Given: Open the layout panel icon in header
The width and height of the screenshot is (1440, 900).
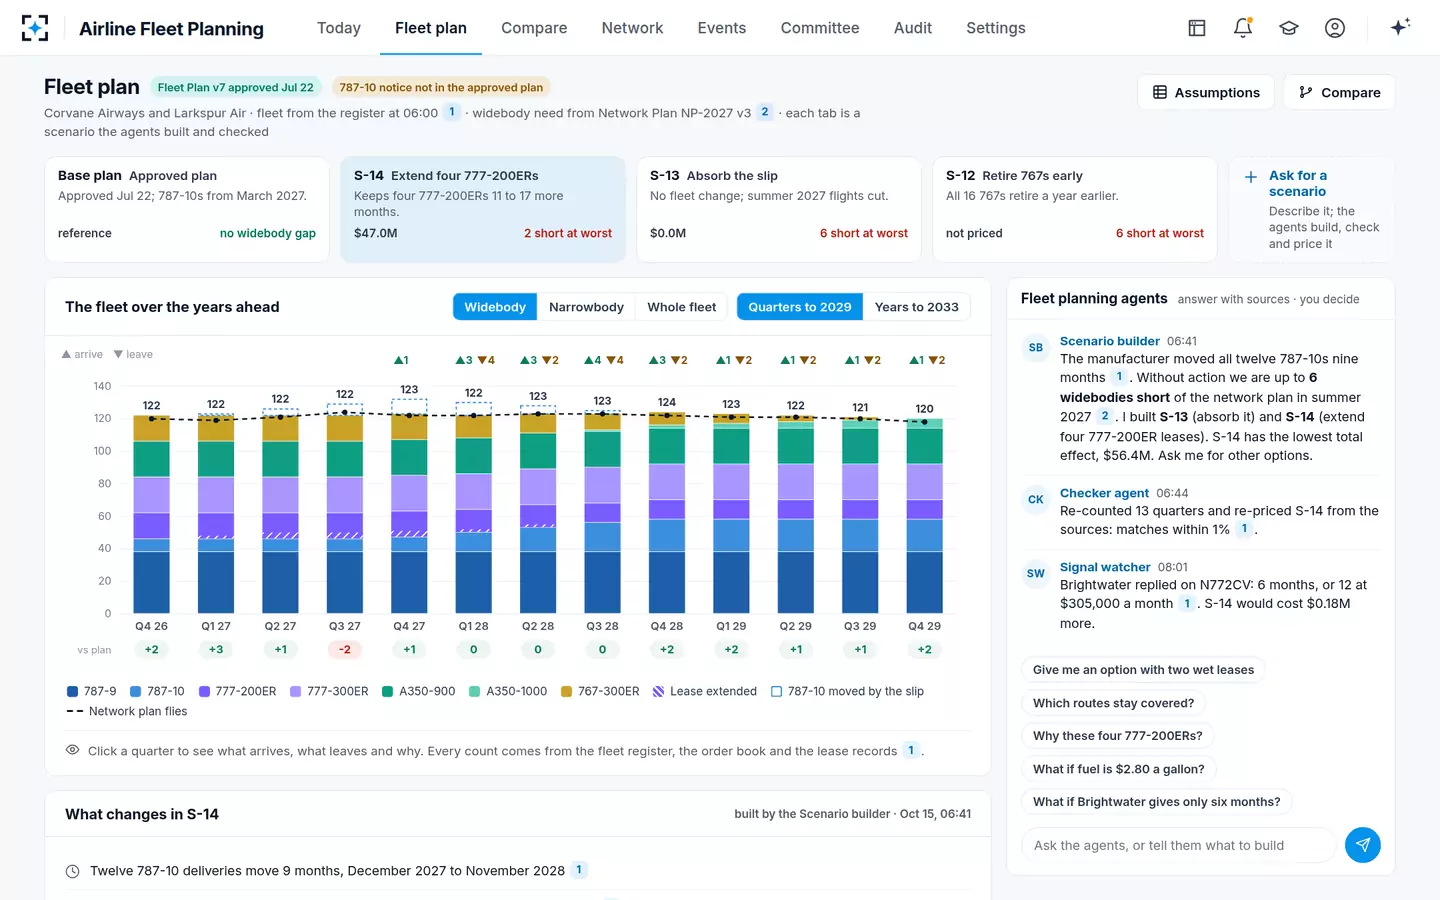Looking at the screenshot, I should (1197, 28).
